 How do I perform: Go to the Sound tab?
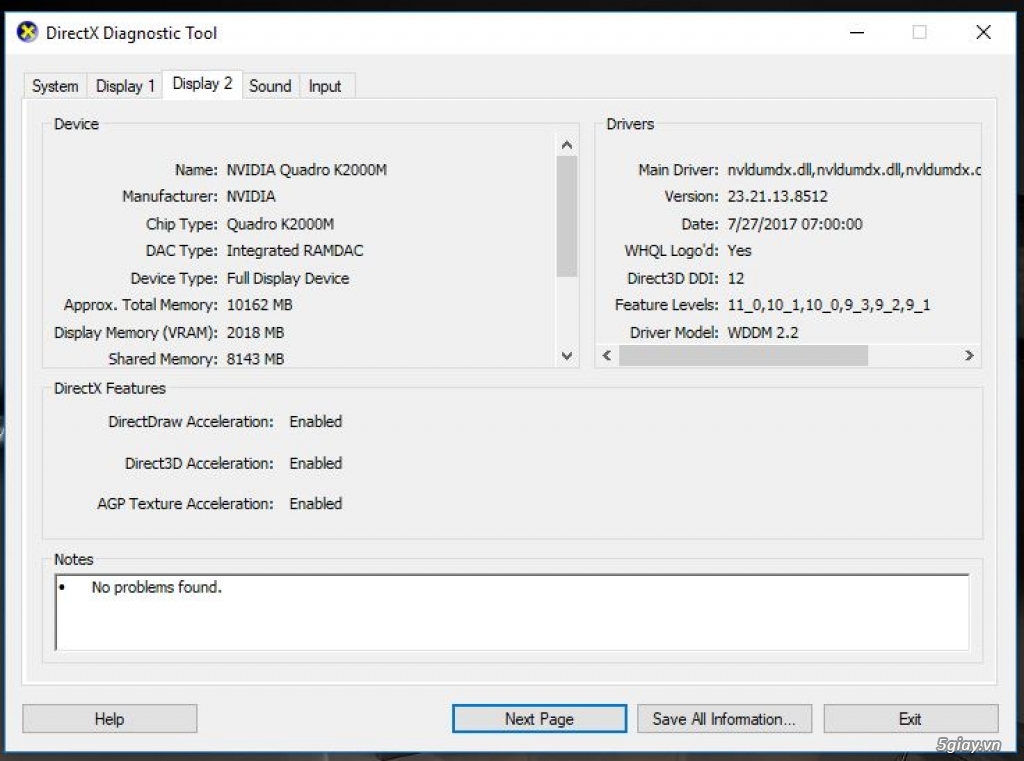click(x=270, y=86)
